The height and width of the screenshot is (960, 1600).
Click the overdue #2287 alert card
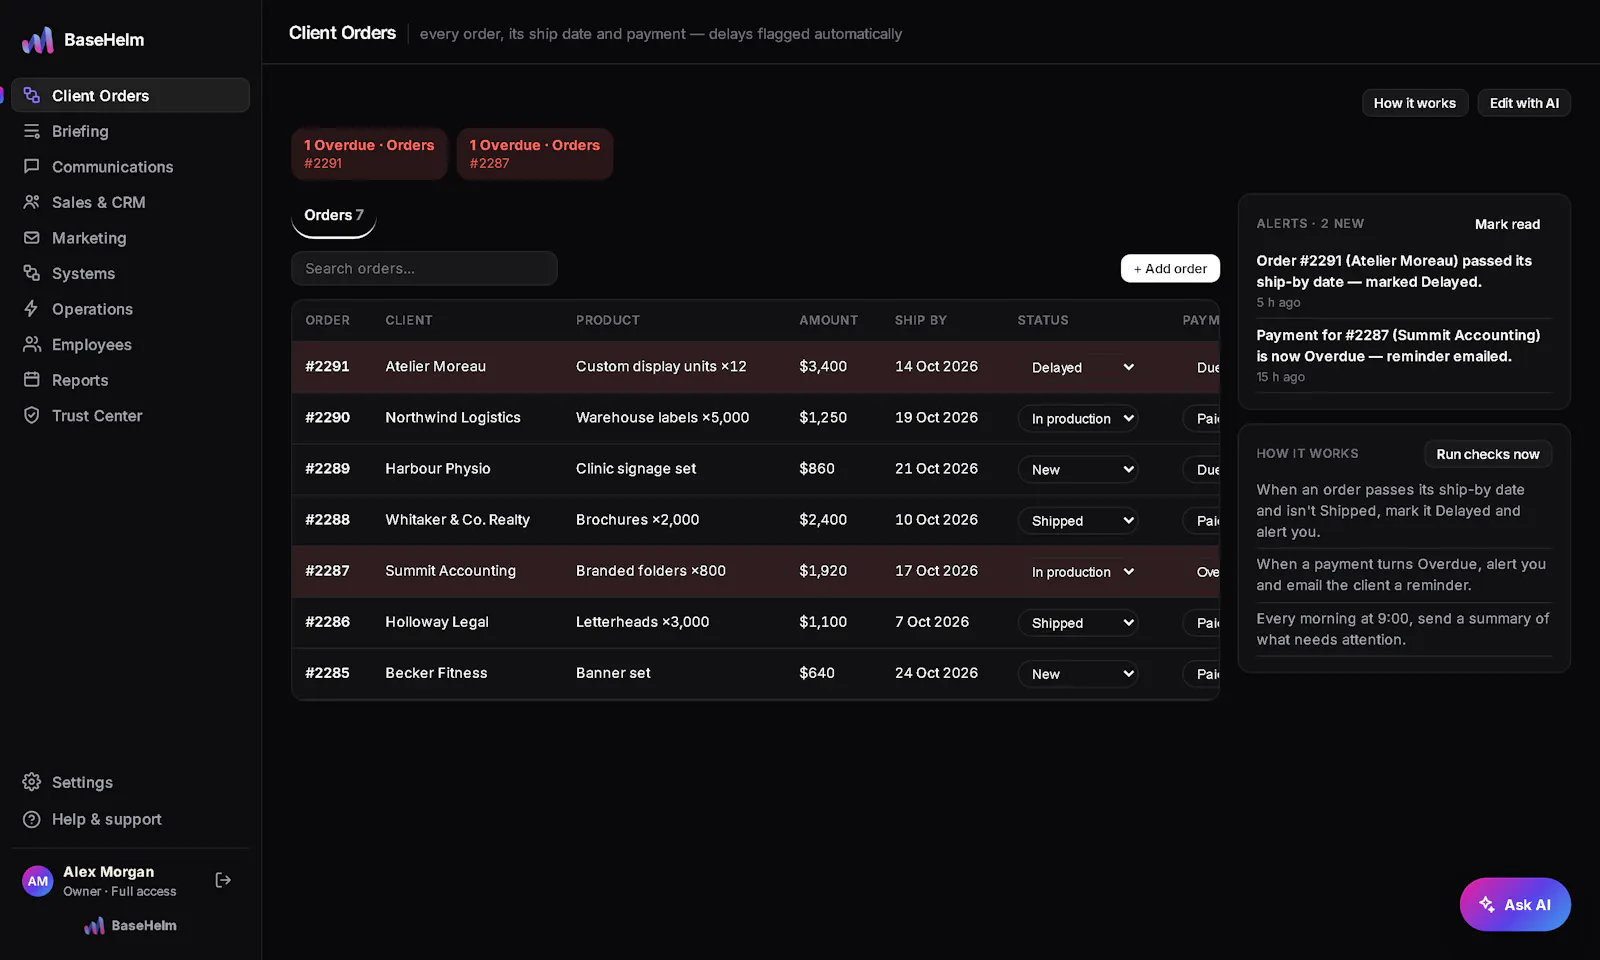[535, 154]
